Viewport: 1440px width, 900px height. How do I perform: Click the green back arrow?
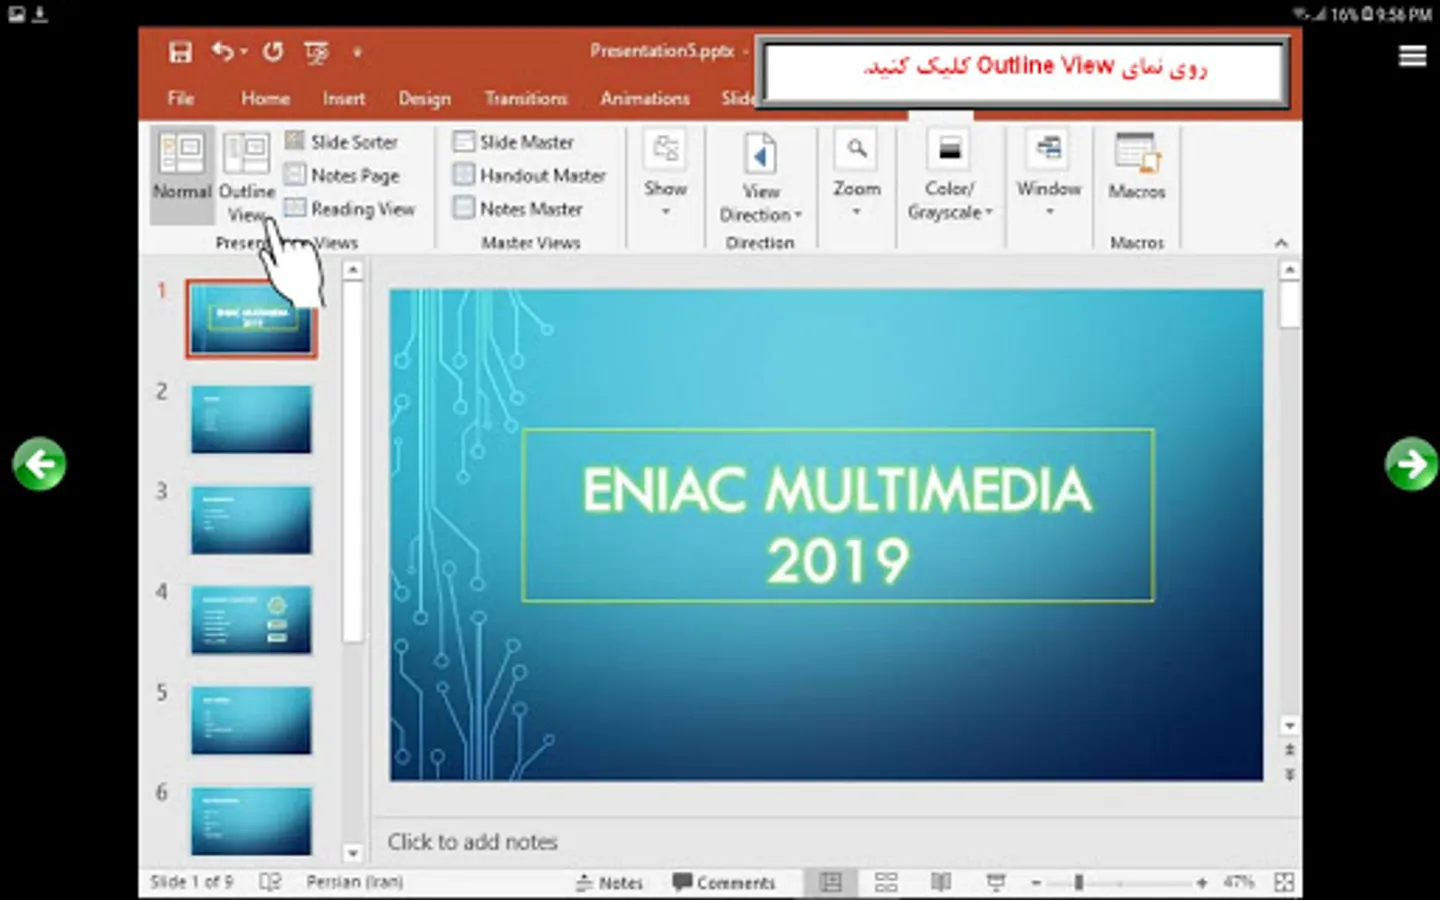(x=39, y=464)
